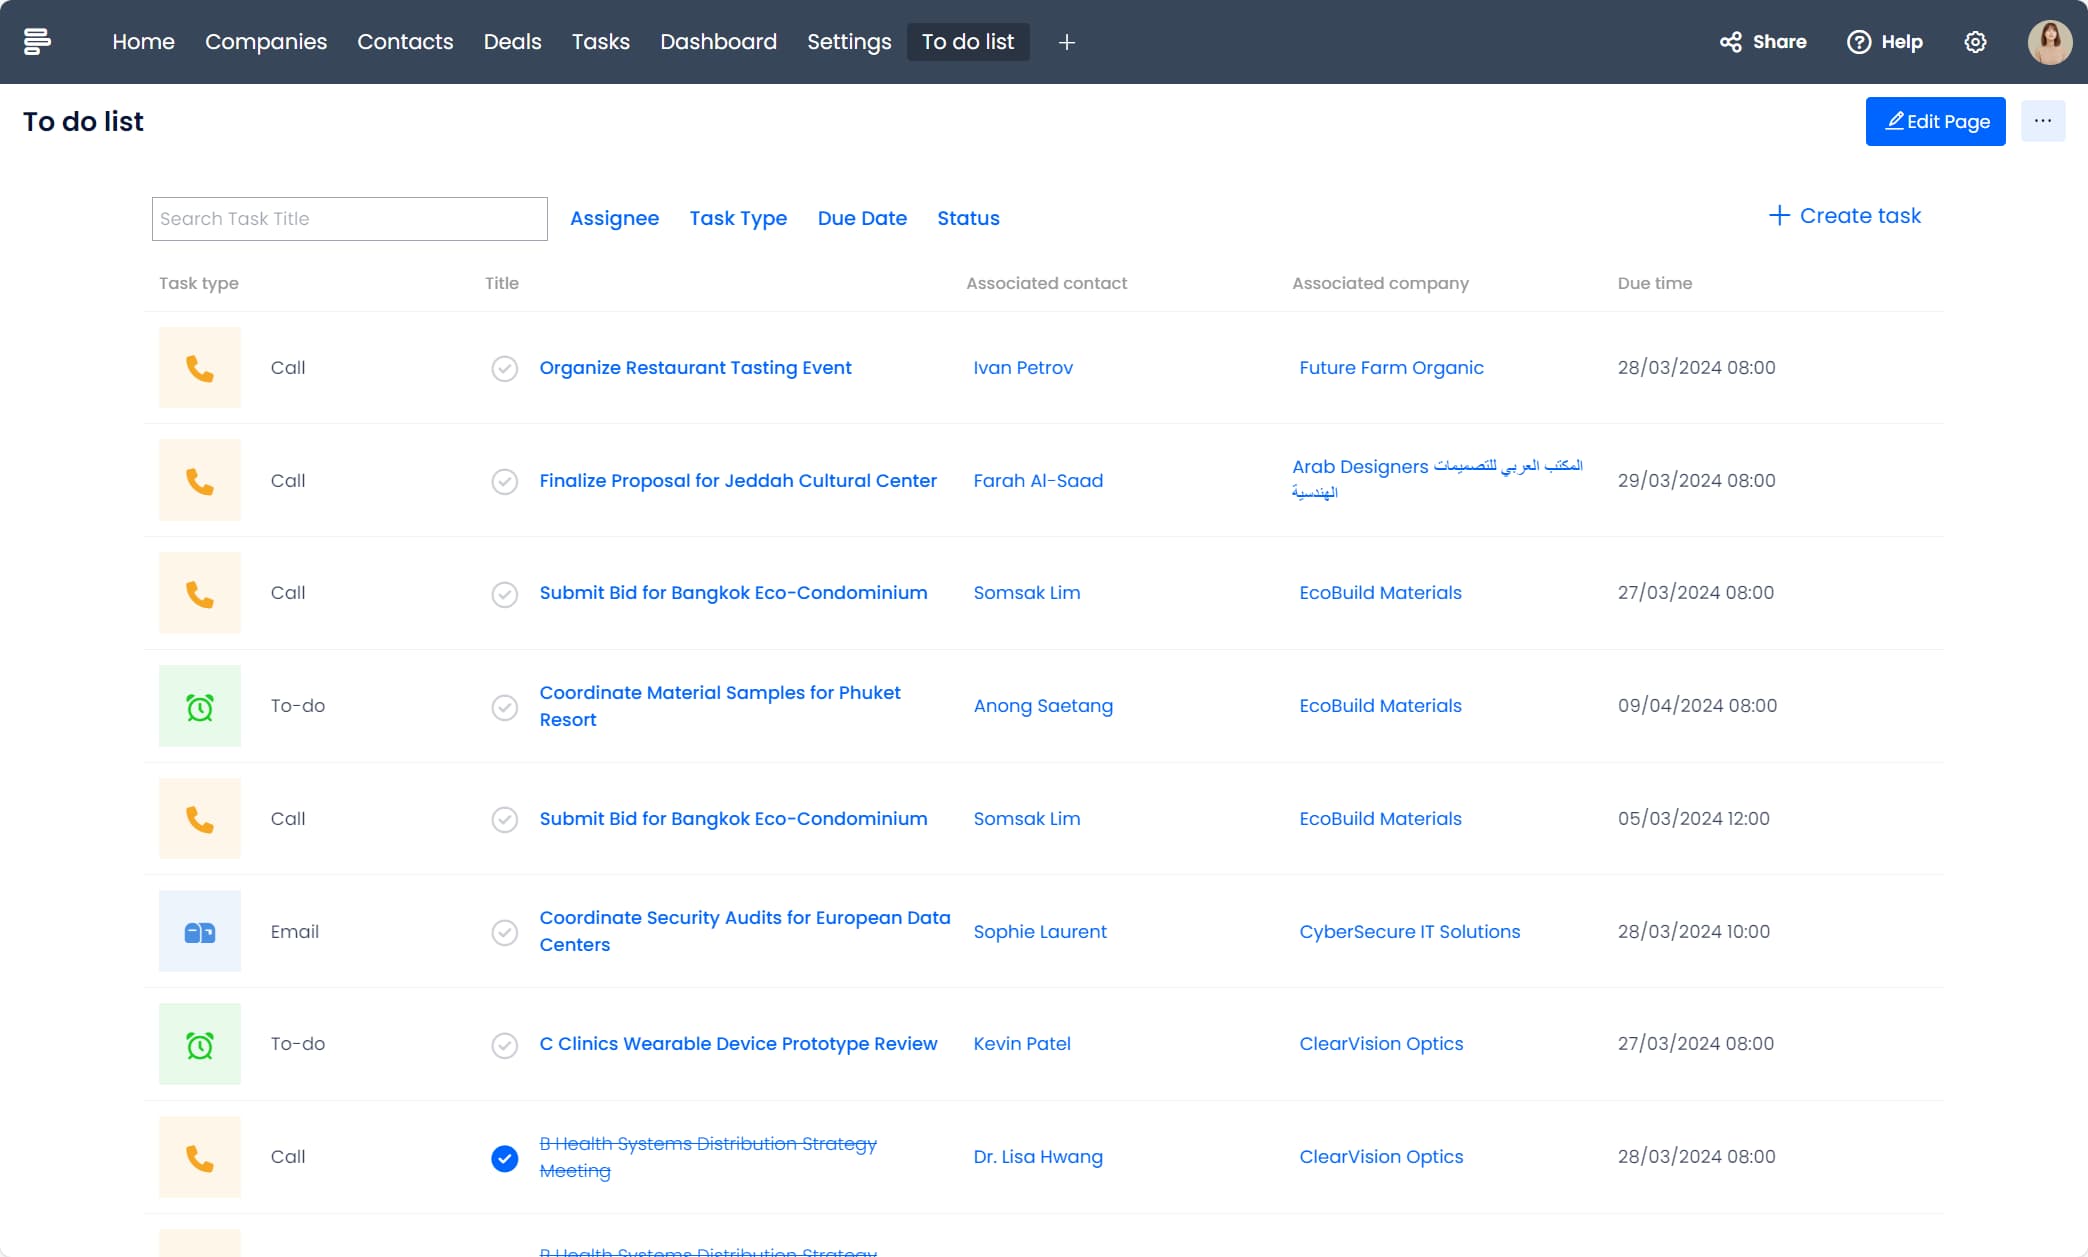Check off Bangkok bid due 05/03/2024
This screenshot has width=2088, height=1257.
pyautogui.click(x=505, y=820)
